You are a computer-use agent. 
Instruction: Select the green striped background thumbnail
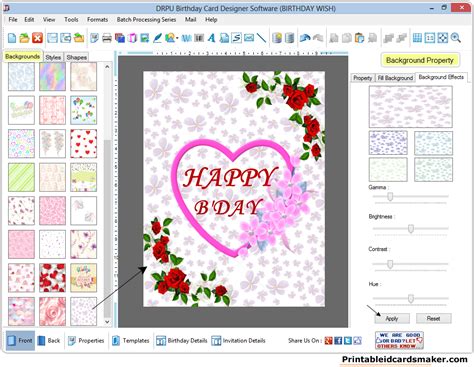pos(21,177)
